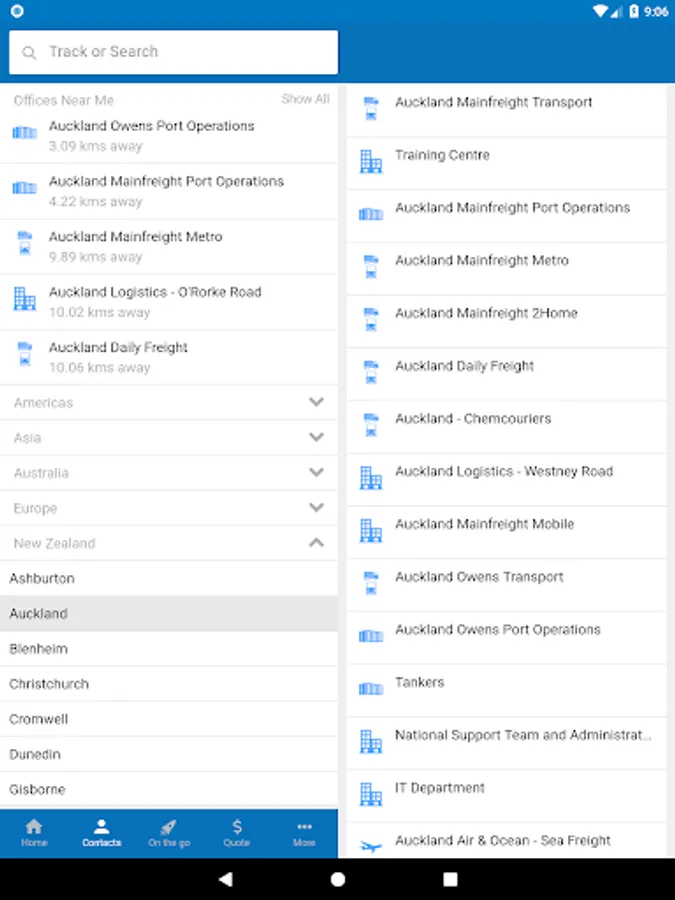Open the Quote tab

point(236,833)
